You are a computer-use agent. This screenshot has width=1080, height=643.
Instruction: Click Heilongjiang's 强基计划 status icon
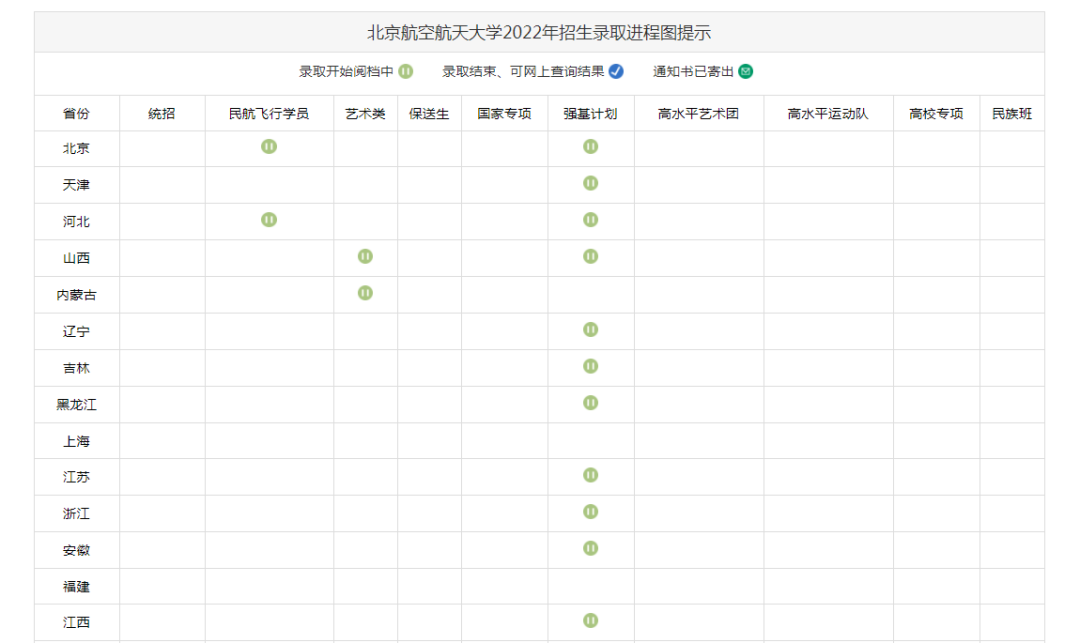point(590,402)
